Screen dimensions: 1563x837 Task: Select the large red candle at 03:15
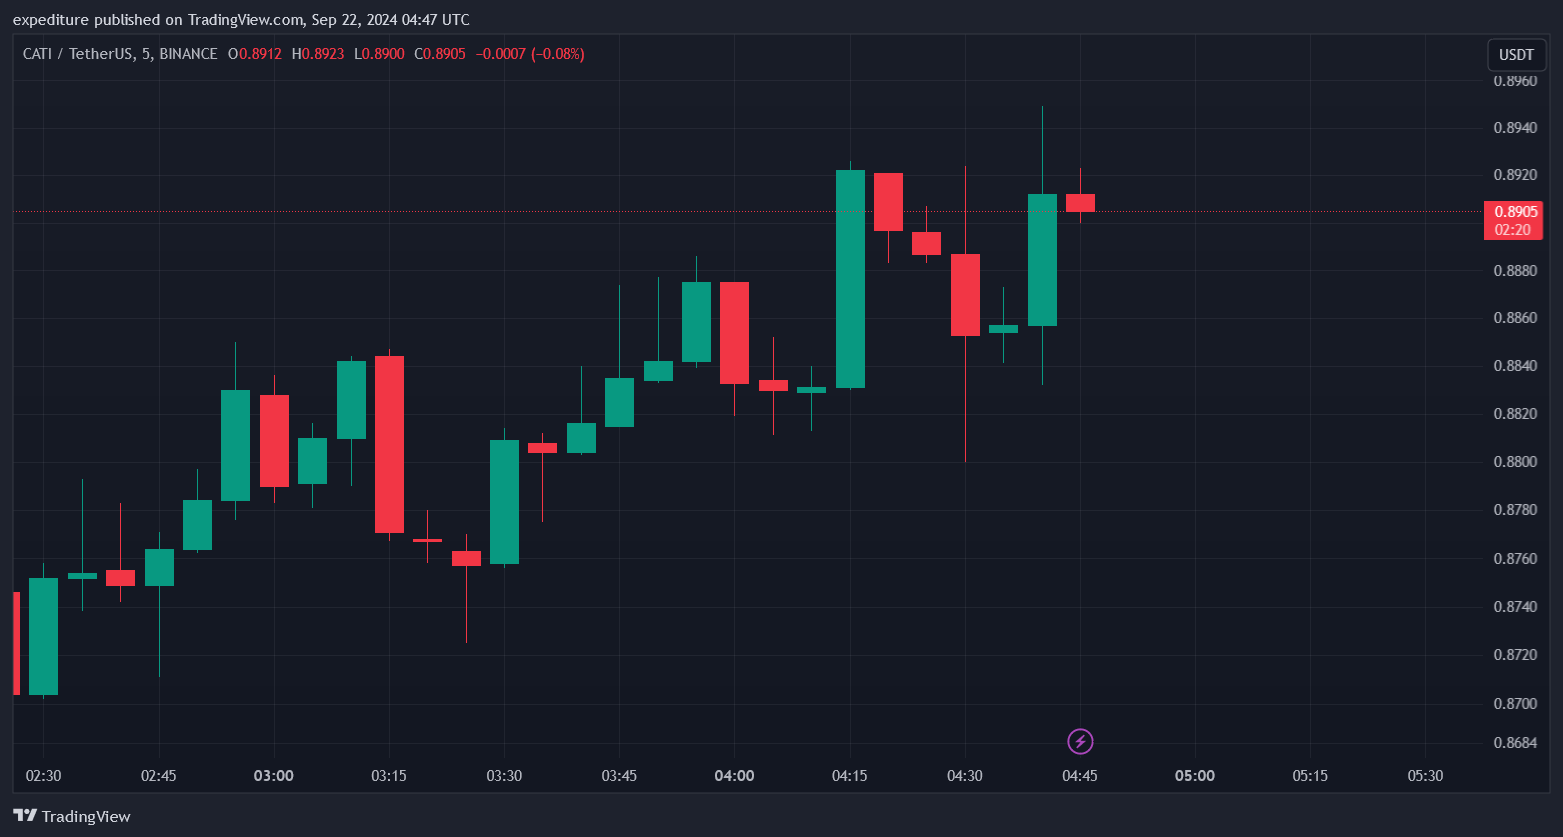pos(389,444)
